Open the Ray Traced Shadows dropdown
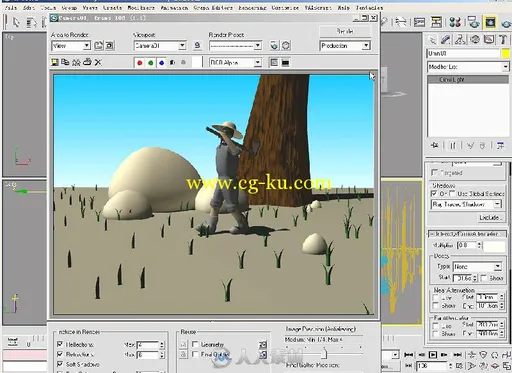 click(466, 204)
